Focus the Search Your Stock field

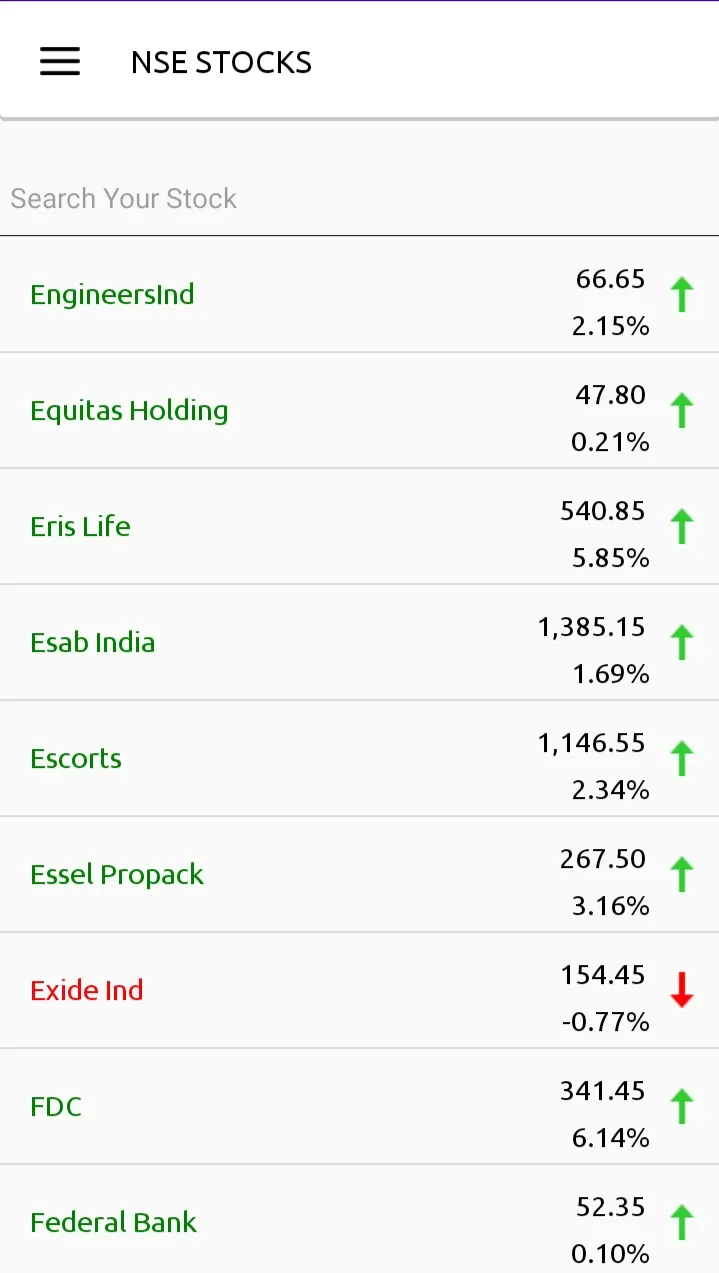[x=359, y=198]
